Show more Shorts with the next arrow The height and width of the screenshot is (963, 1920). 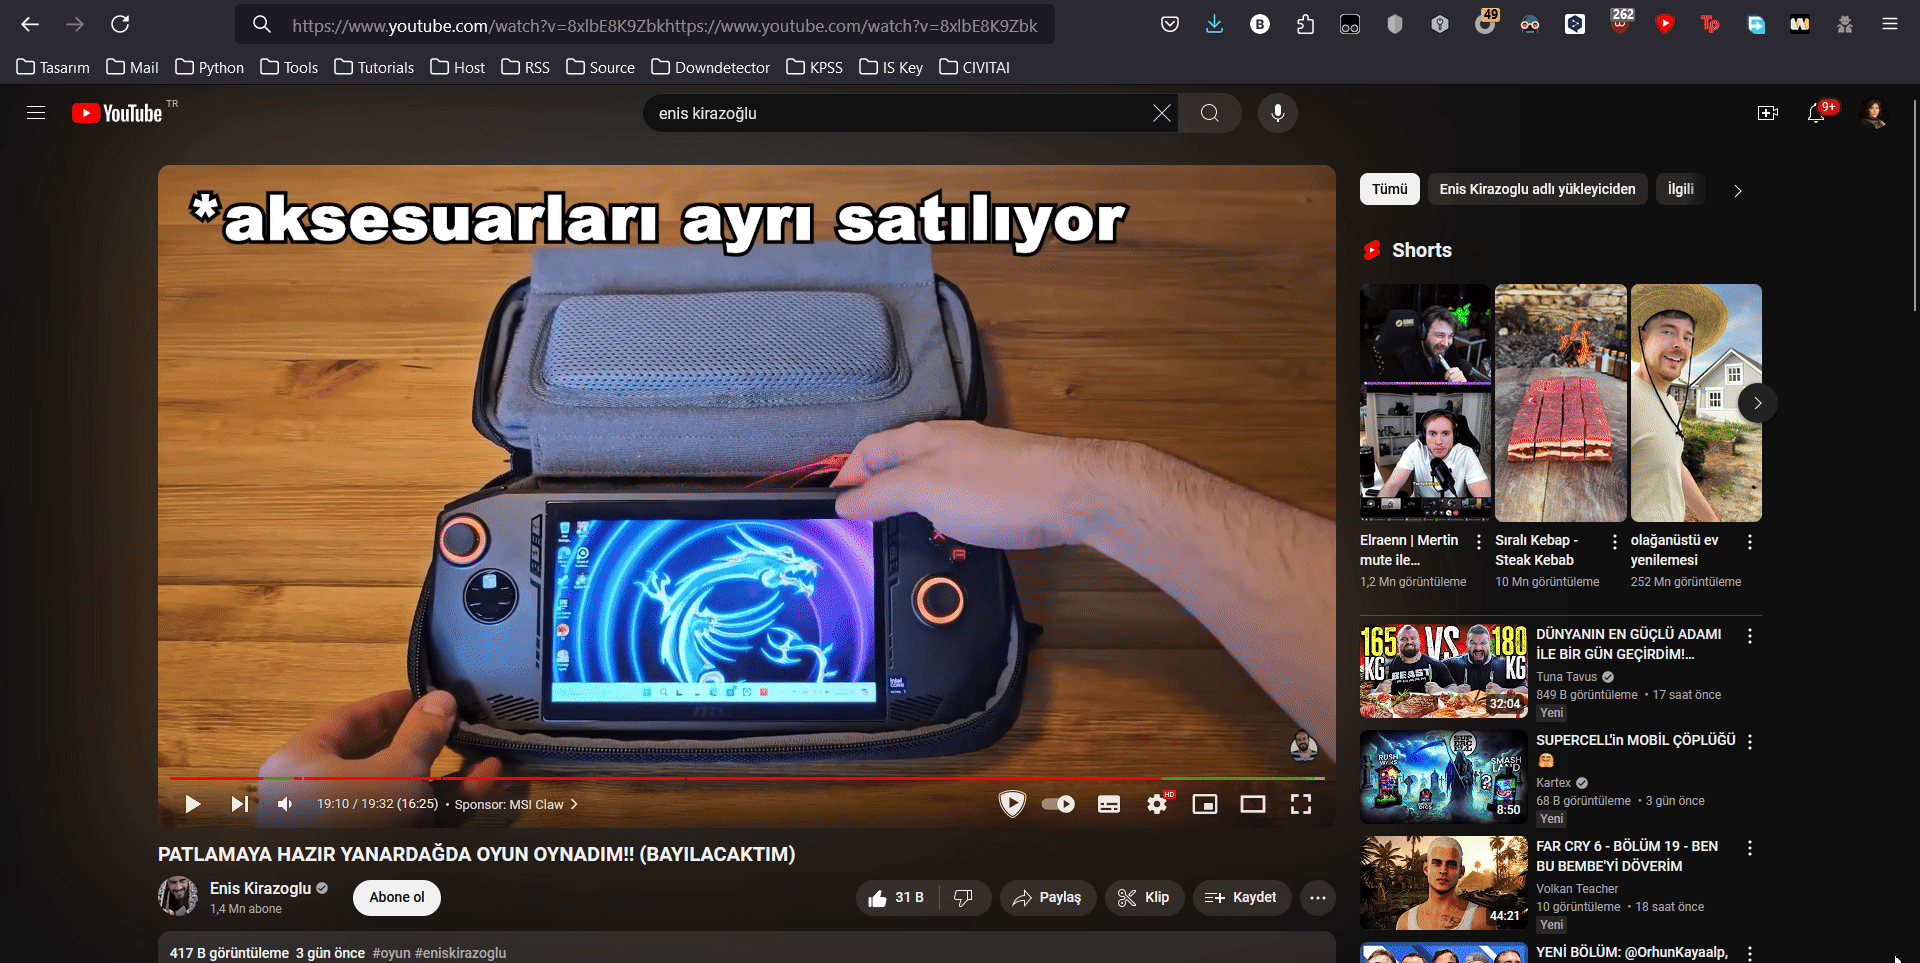click(1757, 403)
